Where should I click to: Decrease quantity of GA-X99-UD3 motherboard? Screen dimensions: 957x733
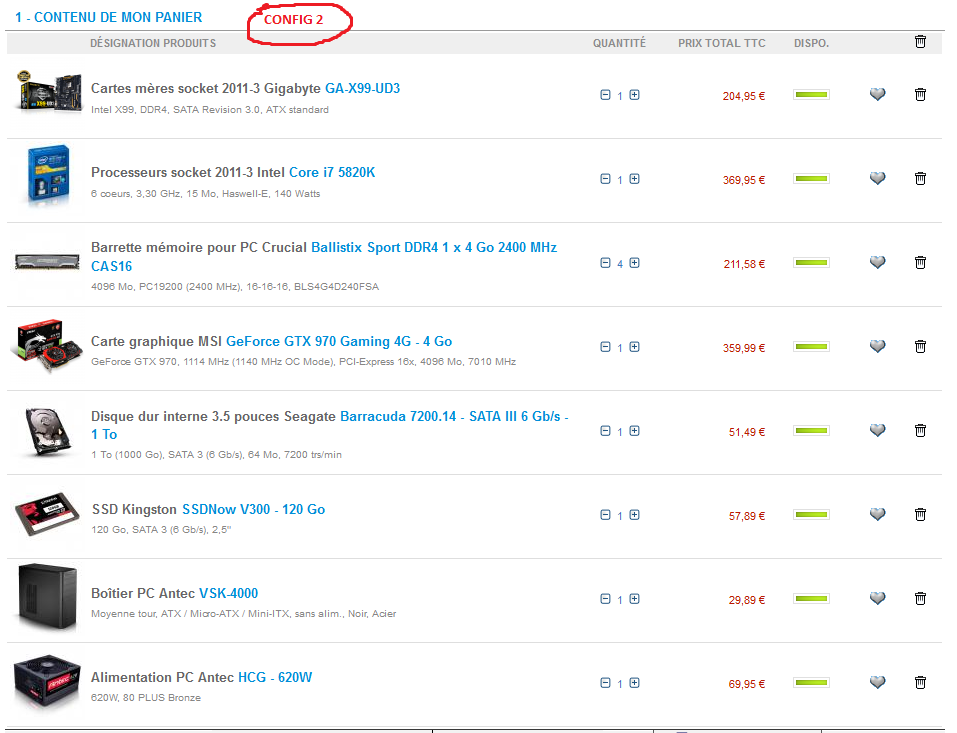click(605, 95)
